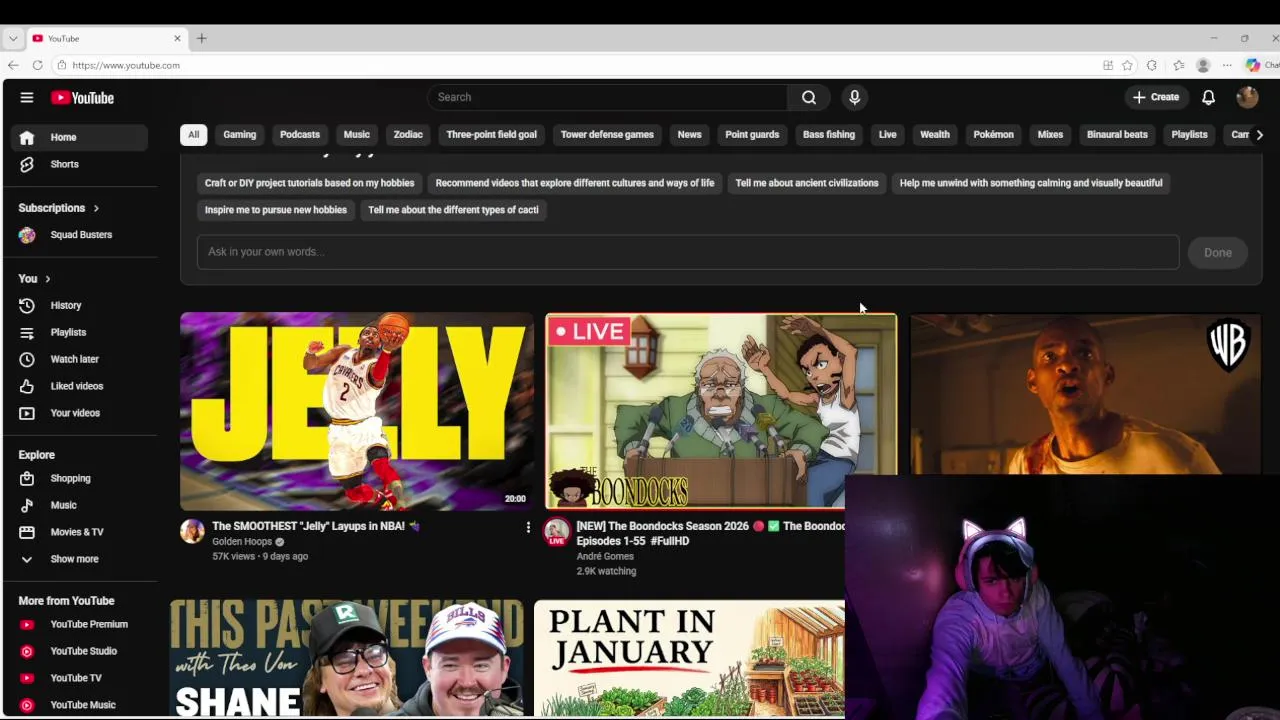The height and width of the screenshot is (720, 1280).
Task: Open more options for Jelly Layups video
Action: point(528,527)
